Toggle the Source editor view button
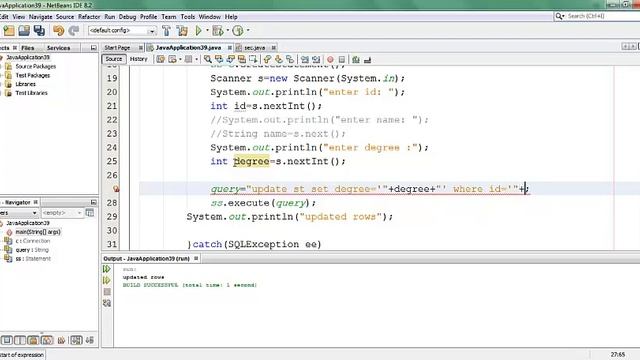The image size is (640, 360). click(114, 59)
